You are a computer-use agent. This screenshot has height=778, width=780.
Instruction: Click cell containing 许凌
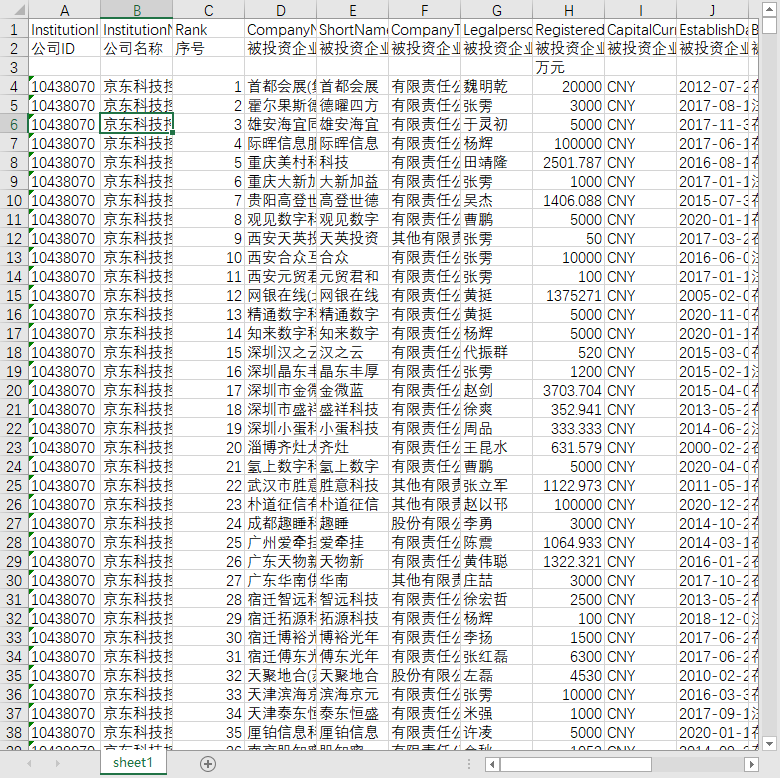click(x=496, y=732)
